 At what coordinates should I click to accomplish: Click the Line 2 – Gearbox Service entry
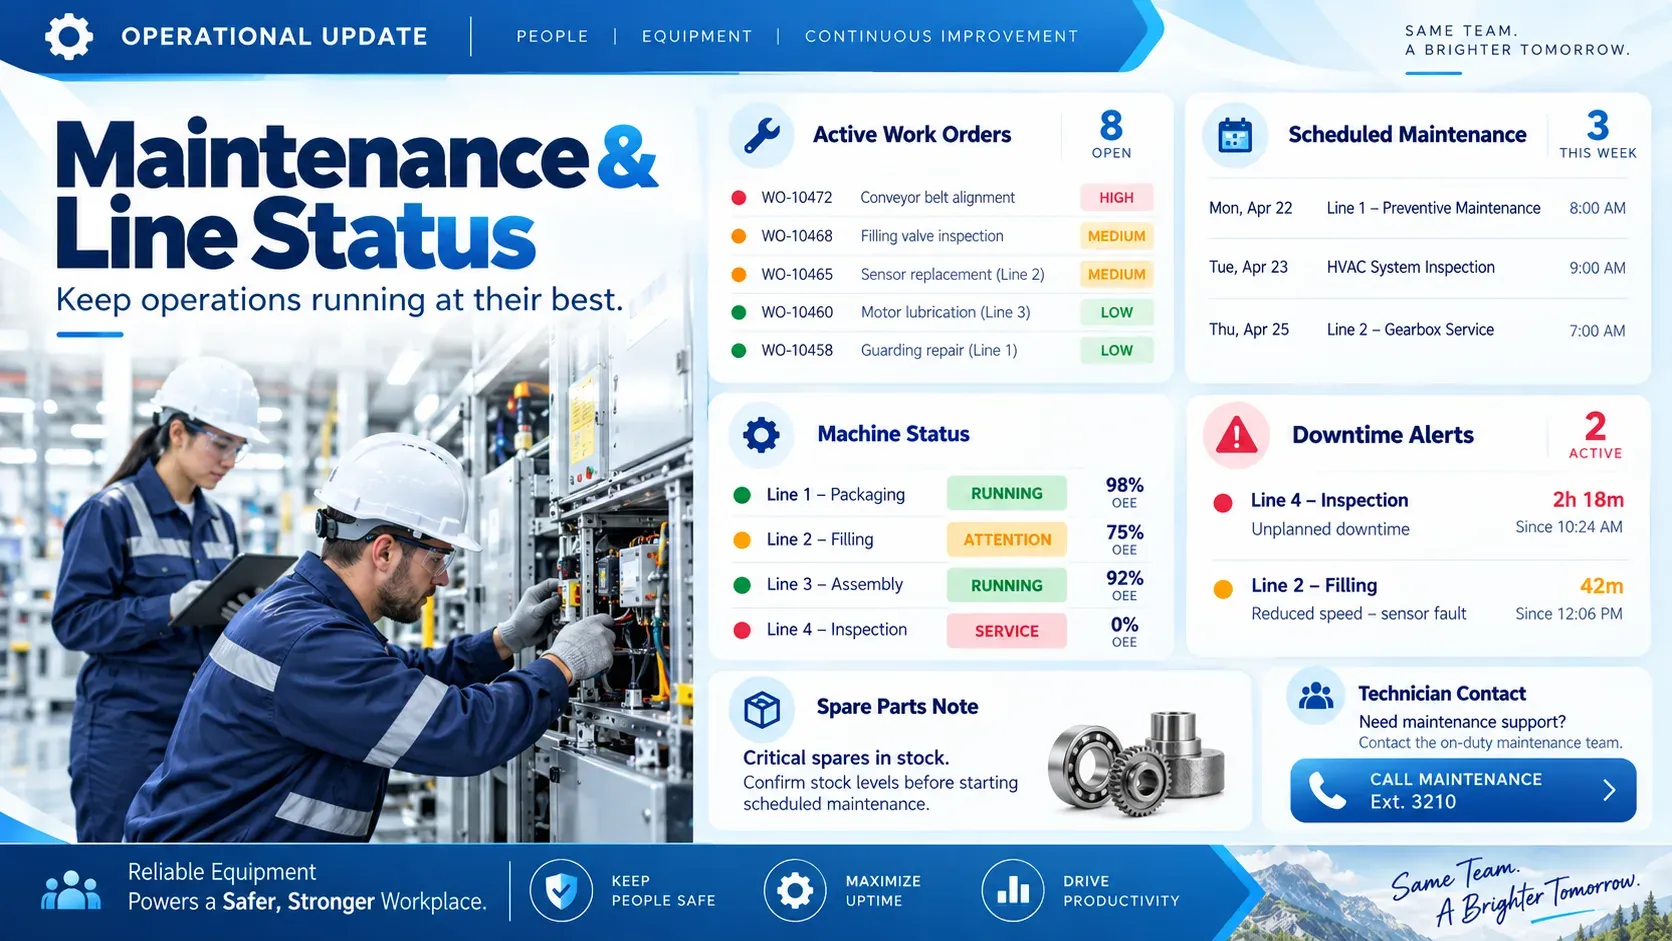click(x=1417, y=330)
